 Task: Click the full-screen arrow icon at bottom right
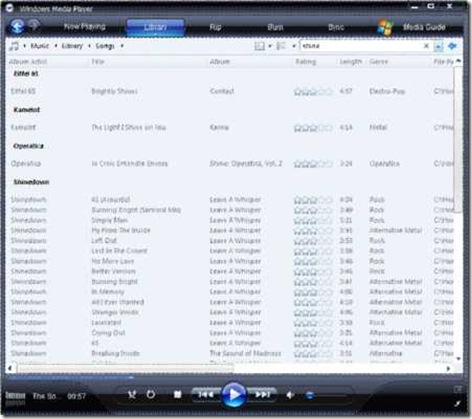[458, 404]
